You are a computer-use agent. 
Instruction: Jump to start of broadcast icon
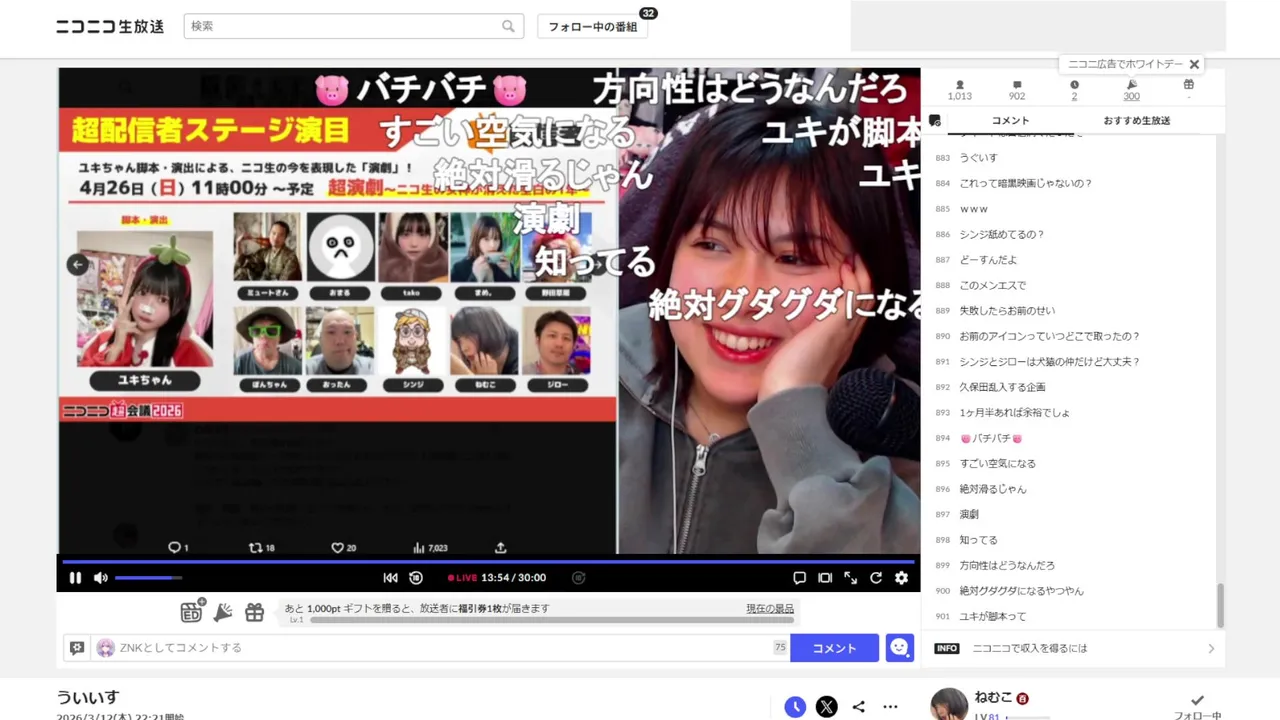[x=391, y=578]
